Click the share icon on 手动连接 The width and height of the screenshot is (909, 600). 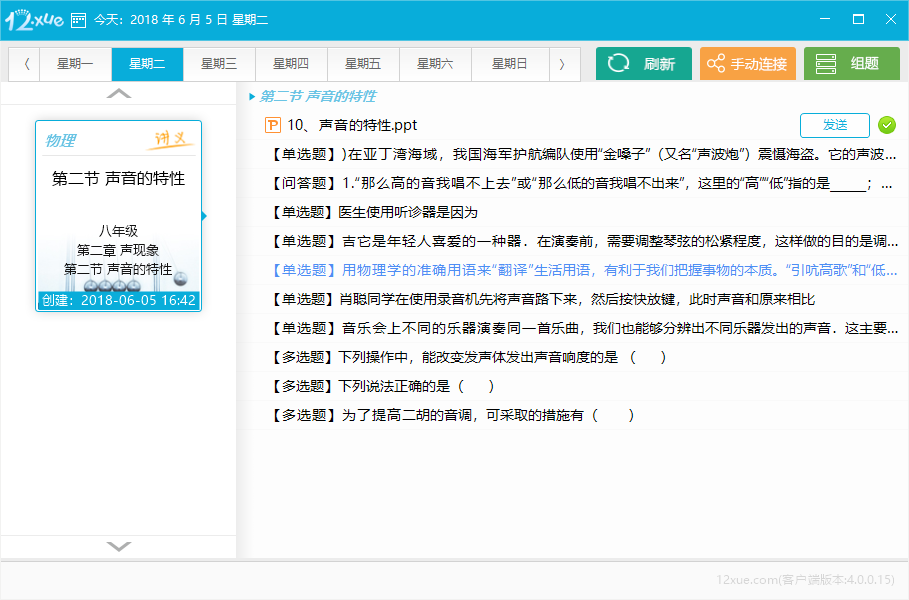pos(715,64)
